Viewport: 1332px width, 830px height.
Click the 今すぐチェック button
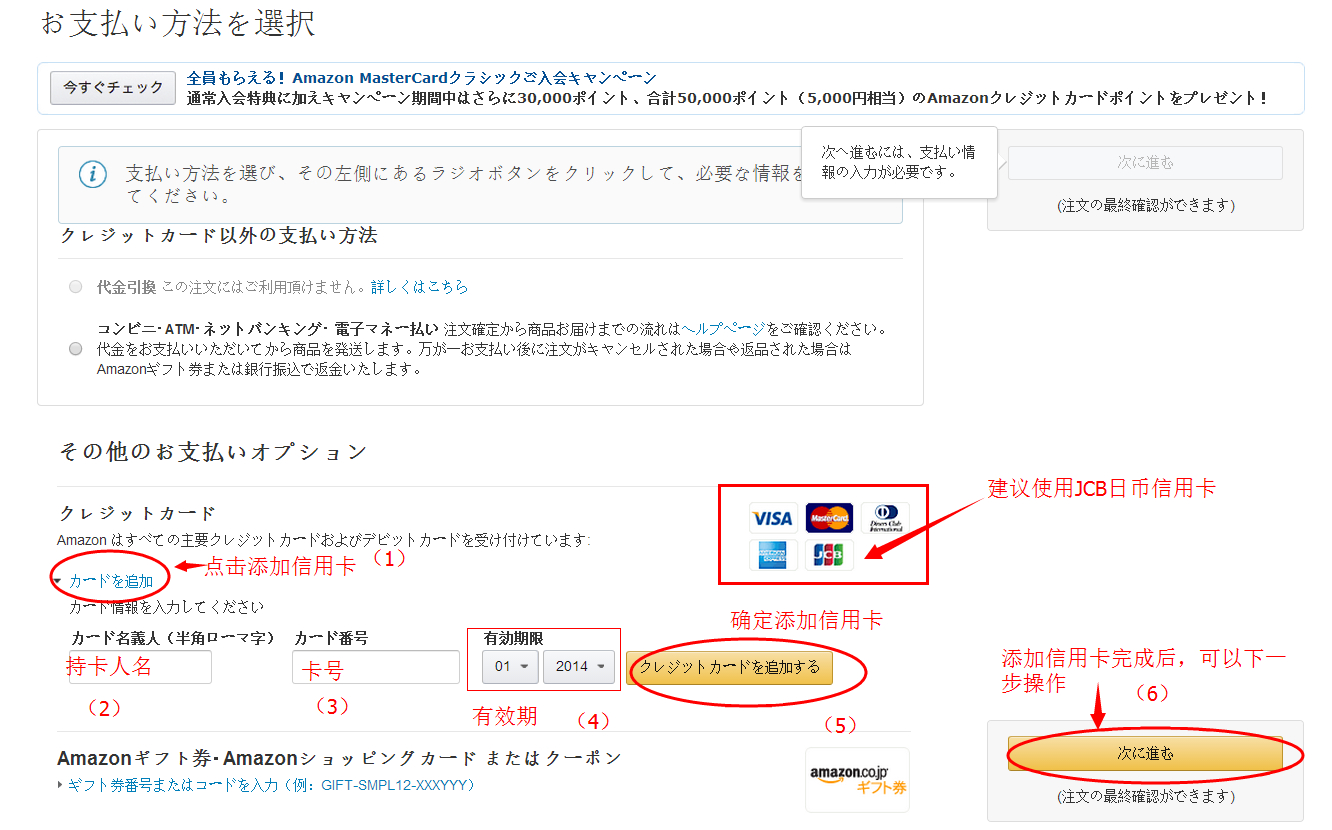click(113, 88)
